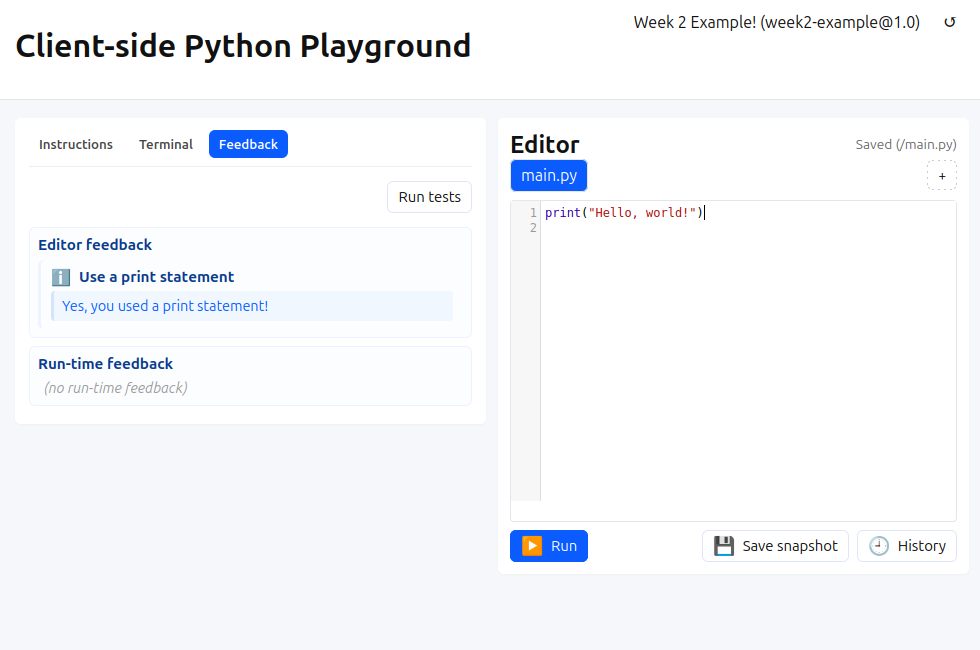Image resolution: width=980 pixels, height=650 pixels.
Task: Click the line number 1 gutter
Action: pos(533,213)
